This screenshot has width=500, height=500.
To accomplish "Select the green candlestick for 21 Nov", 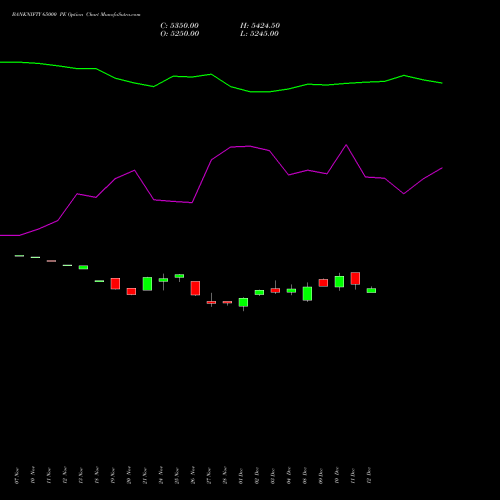I will pyautogui.click(x=147, y=284).
